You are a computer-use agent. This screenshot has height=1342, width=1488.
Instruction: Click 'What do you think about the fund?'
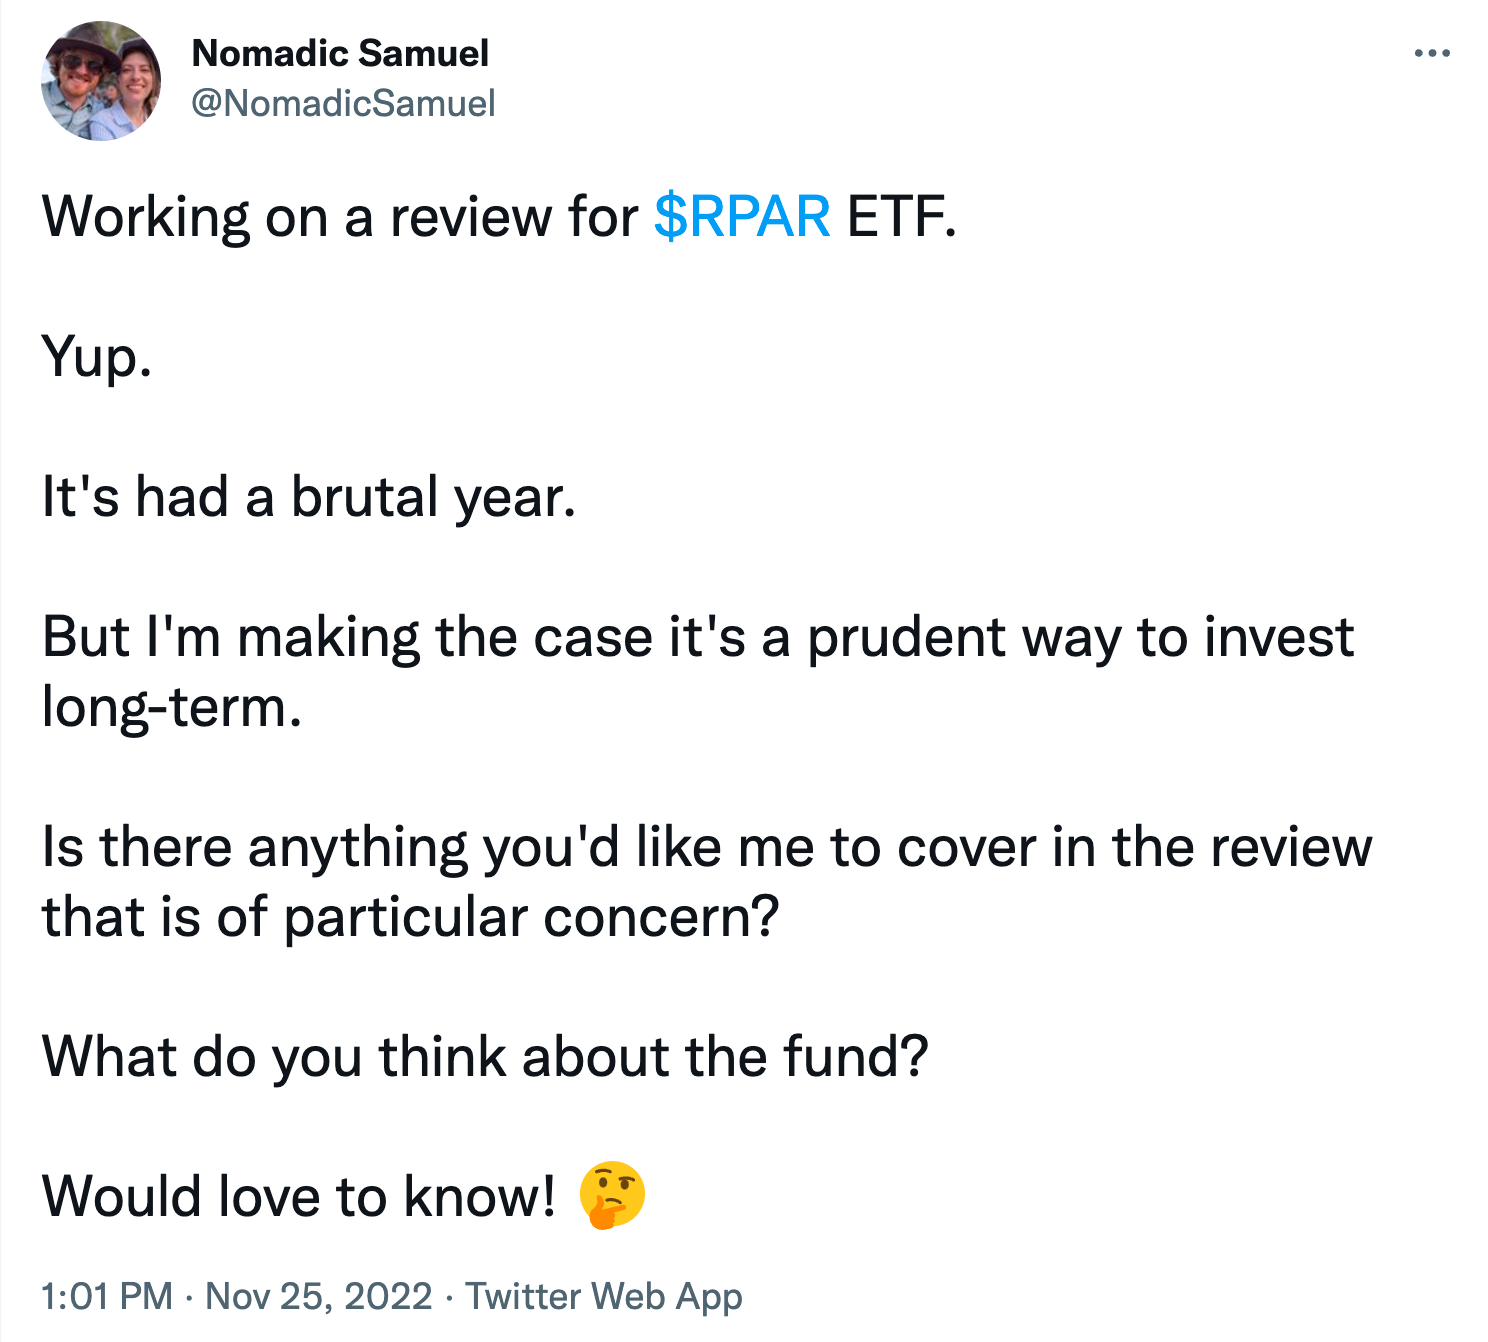pos(485,1057)
